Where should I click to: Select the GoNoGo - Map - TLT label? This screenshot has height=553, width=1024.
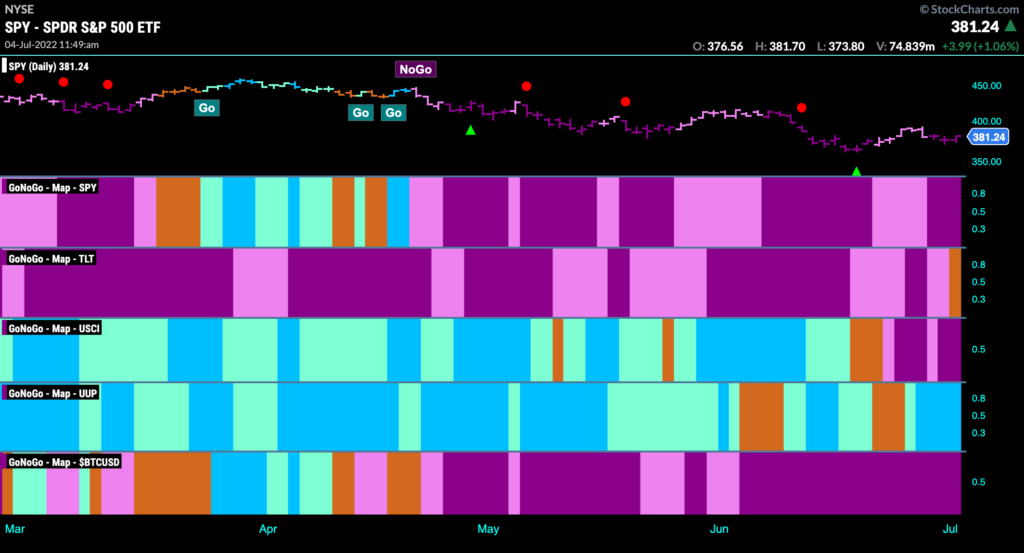pyautogui.click(x=51, y=259)
